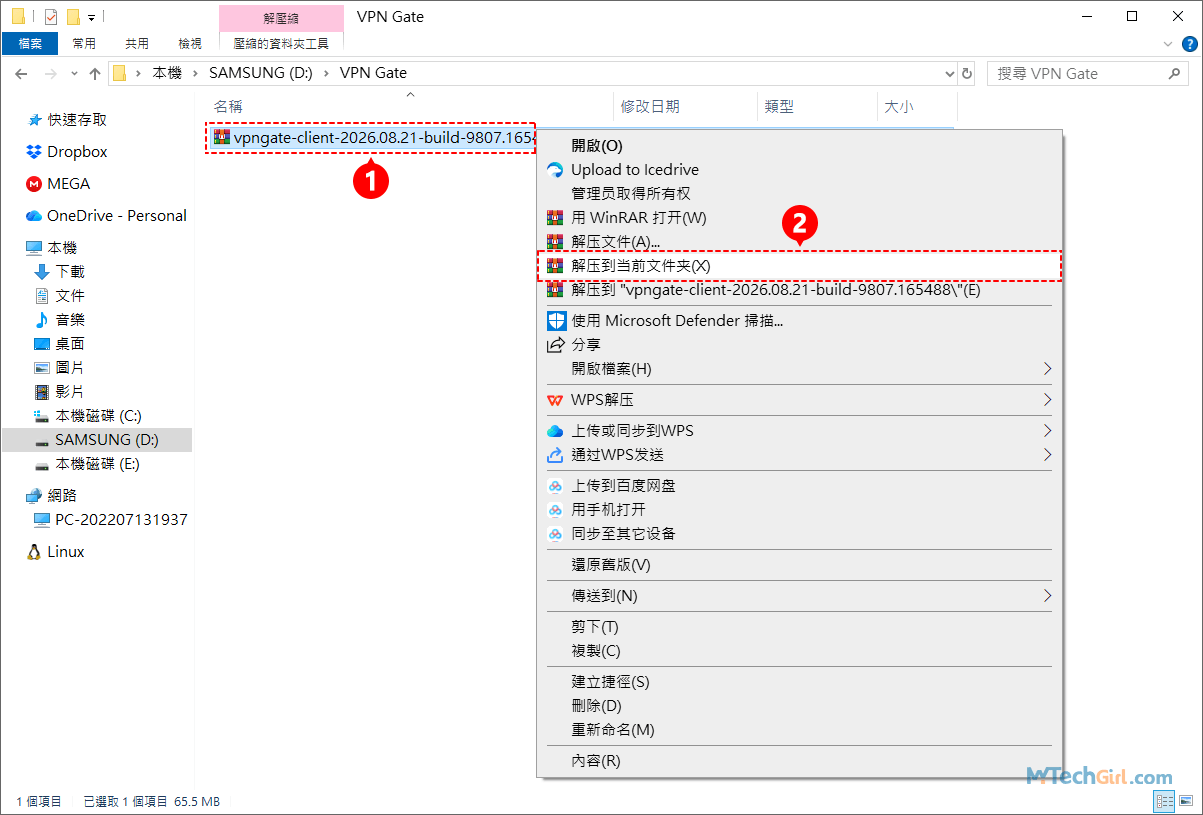Click the Baidu icon beside 上传到百度网盘

[x=555, y=486]
